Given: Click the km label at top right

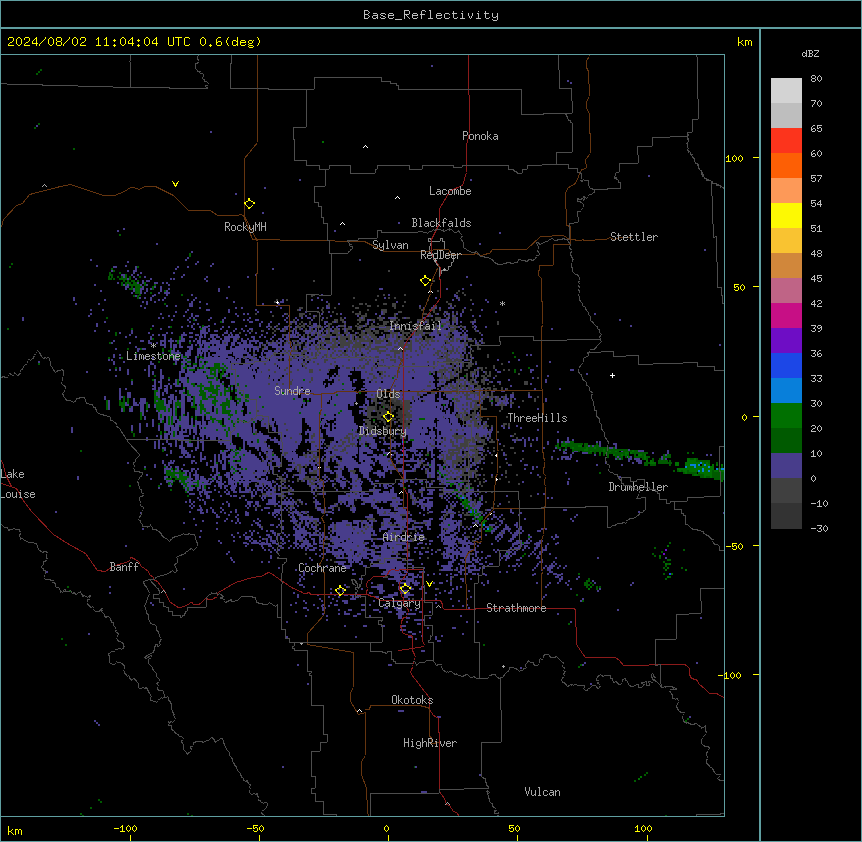Looking at the screenshot, I should (745, 42).
